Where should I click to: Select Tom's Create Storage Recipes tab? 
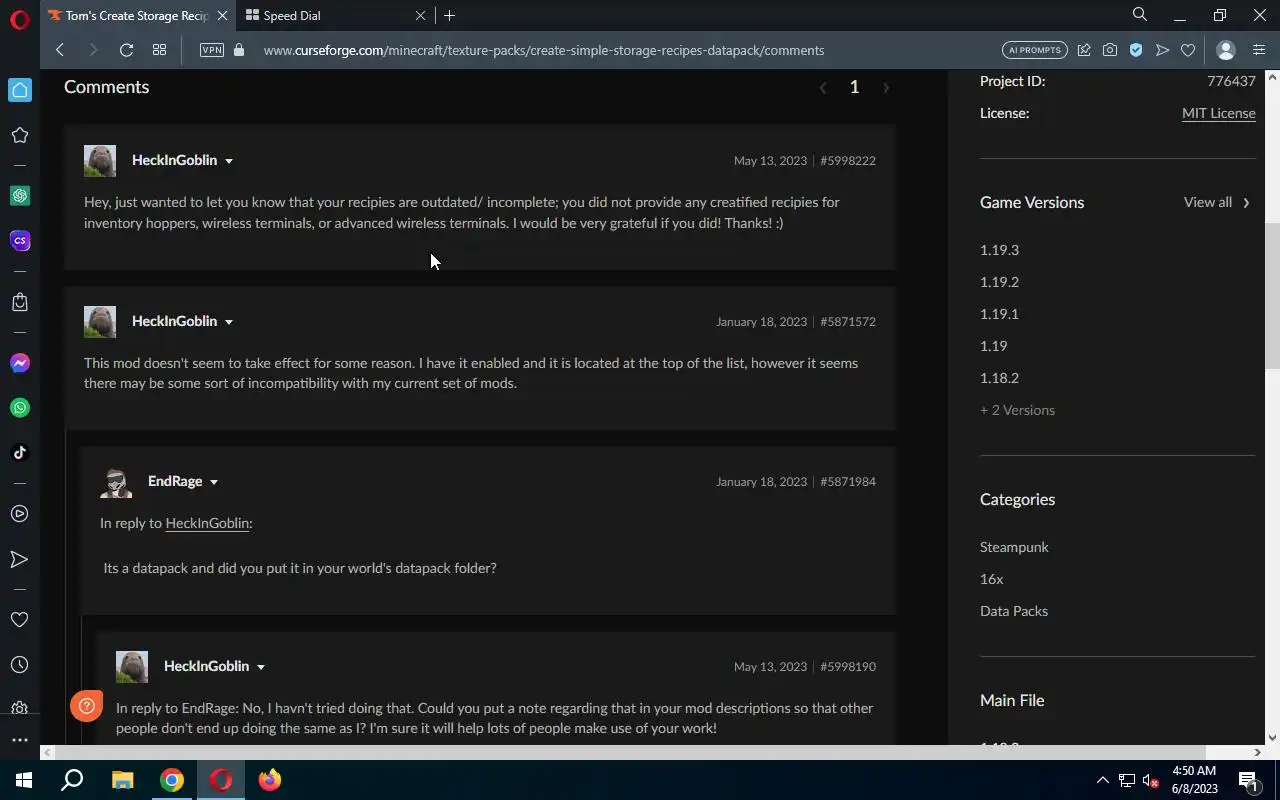point(138,15)
